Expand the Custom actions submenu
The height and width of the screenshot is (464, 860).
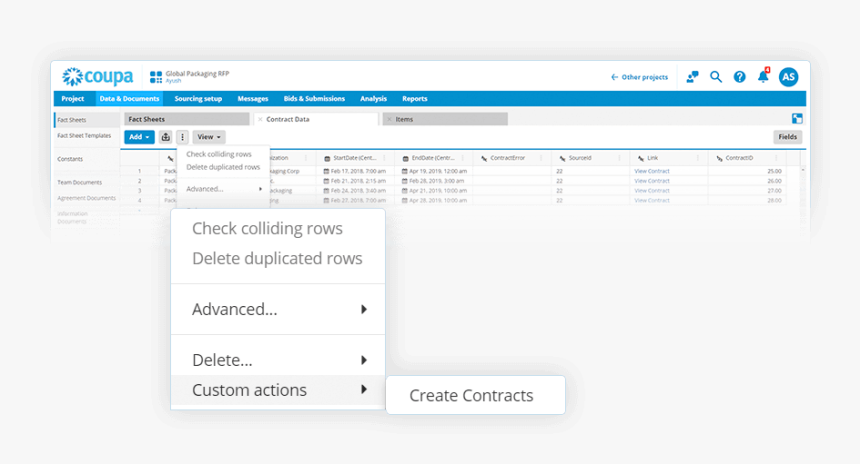278,390
